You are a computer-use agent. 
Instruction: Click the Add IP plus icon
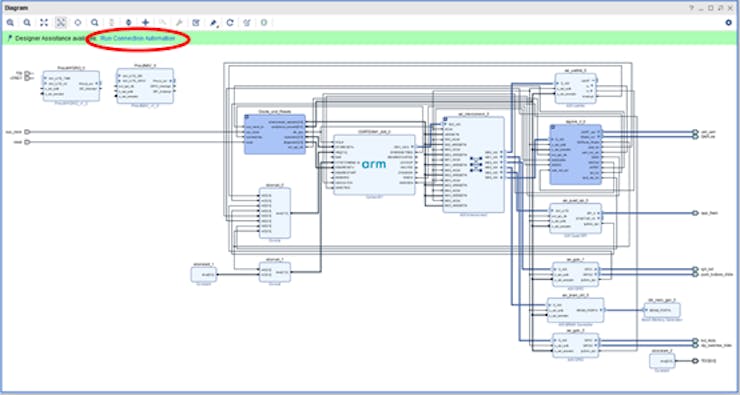[x=146, y=23]
